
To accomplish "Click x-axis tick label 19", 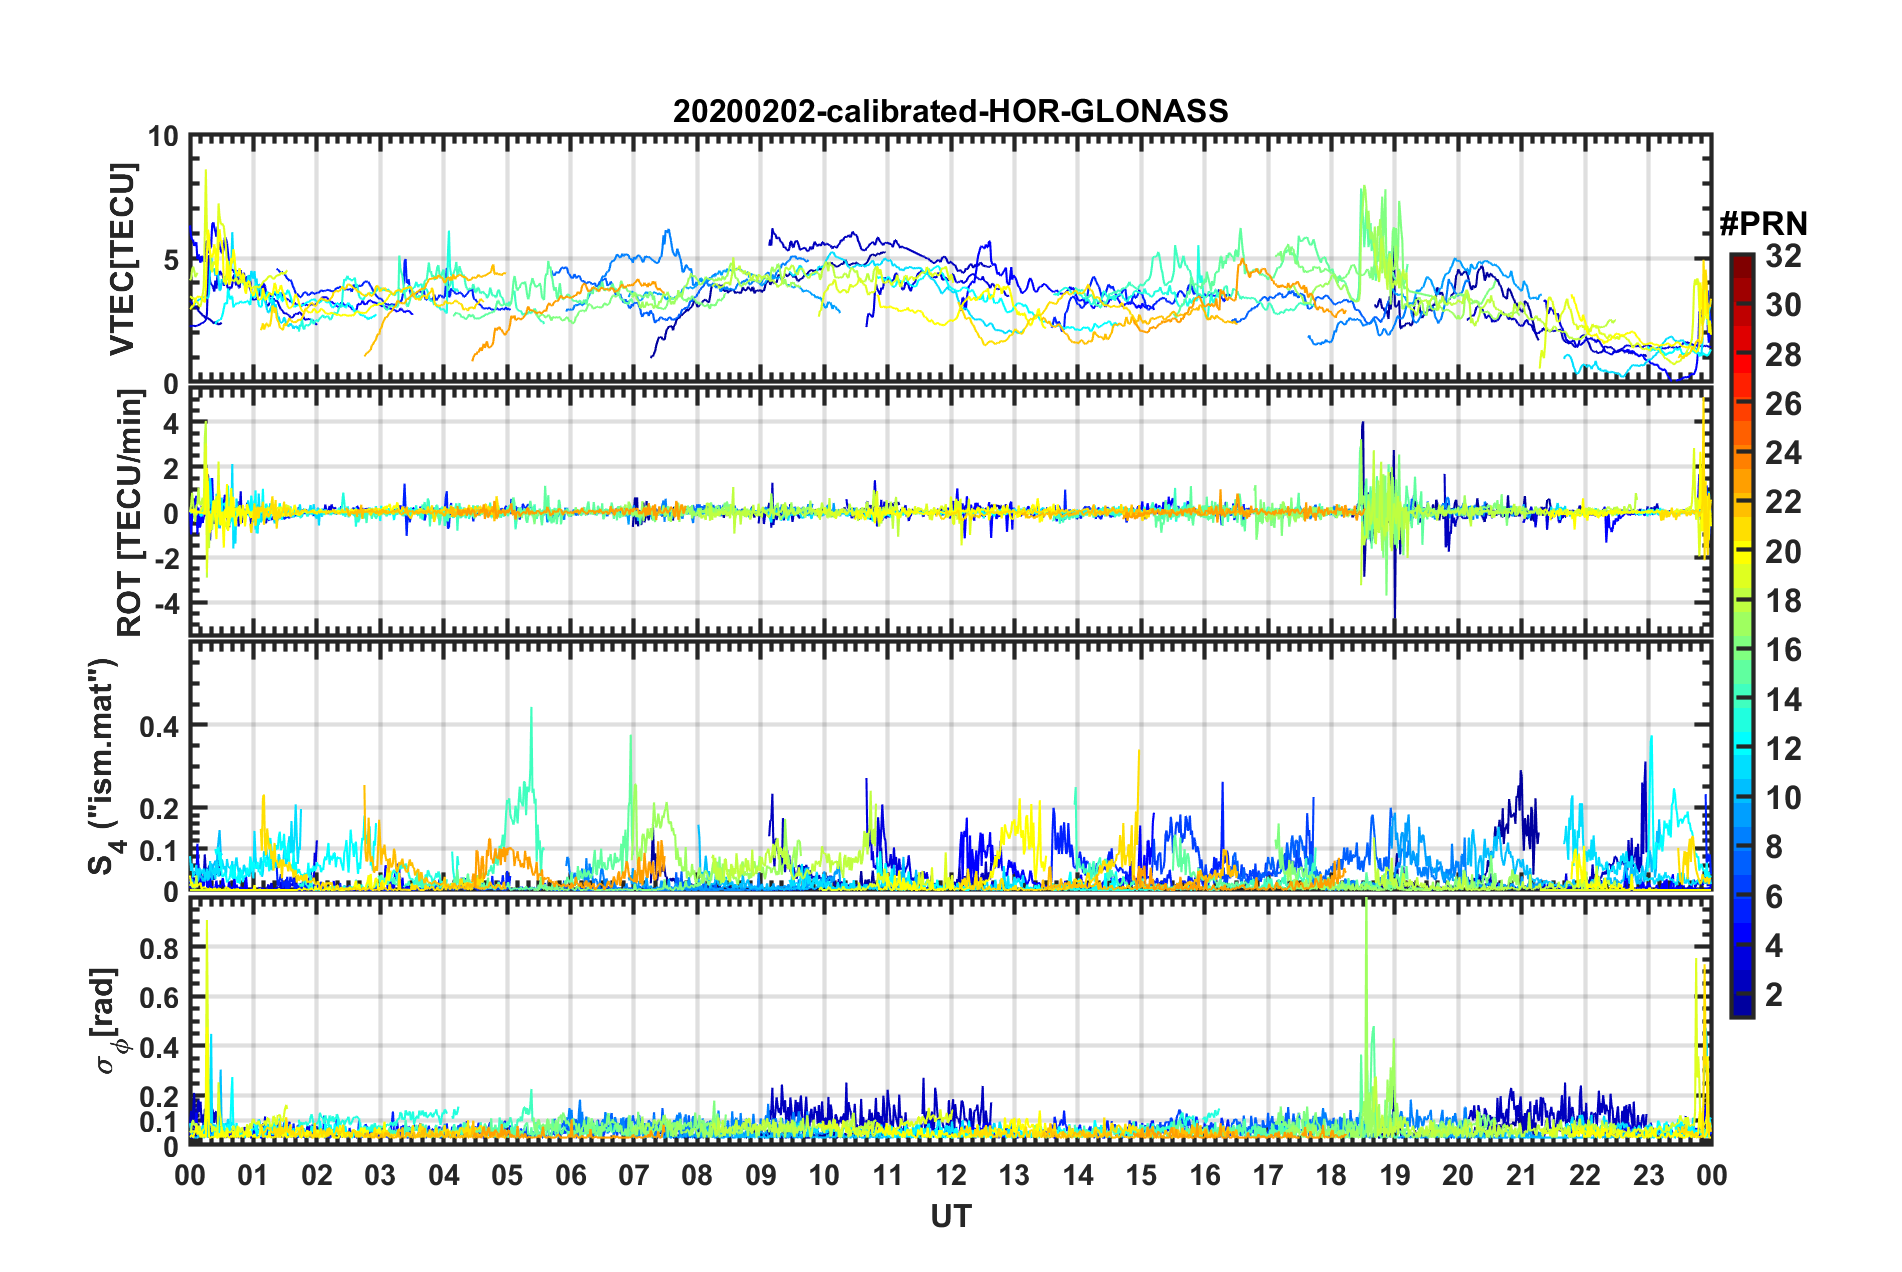I will click(1395, 1175).
